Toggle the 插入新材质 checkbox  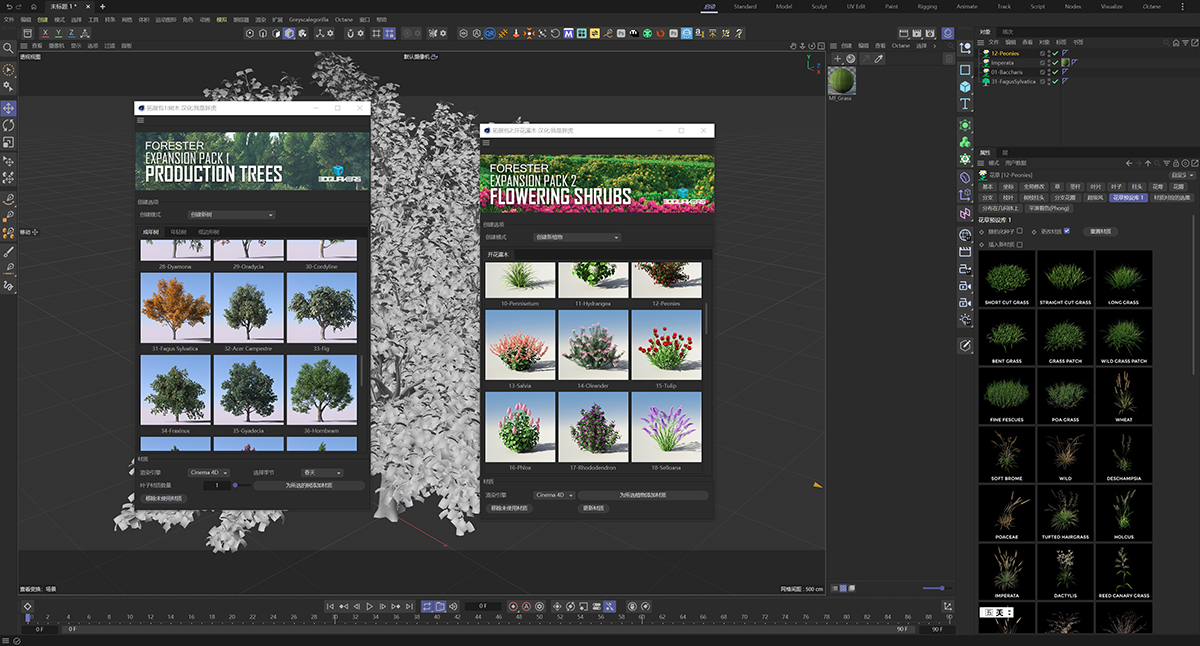click(1019, 244)
